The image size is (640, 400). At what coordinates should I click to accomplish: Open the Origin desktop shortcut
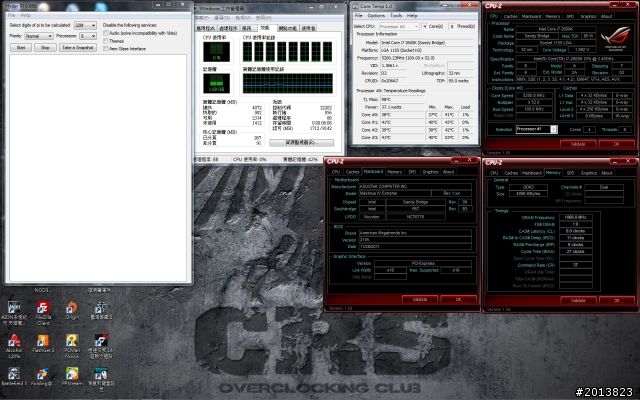[x=72, y=310]
